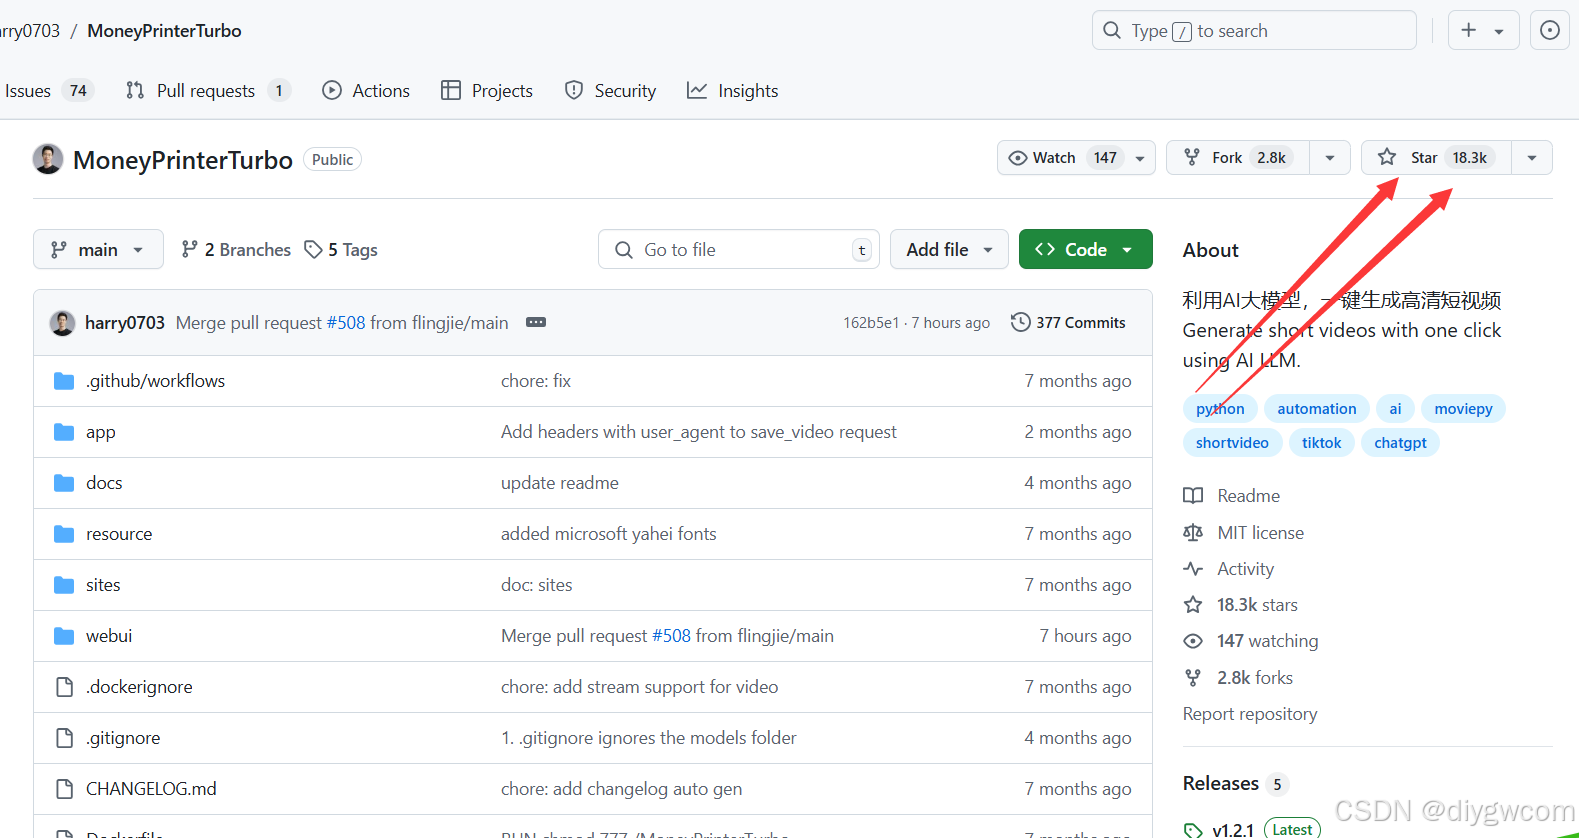Screen dimensions: 1579x838
Task: Star the repository with the Star button
Action: click(x=1437, y=158)
